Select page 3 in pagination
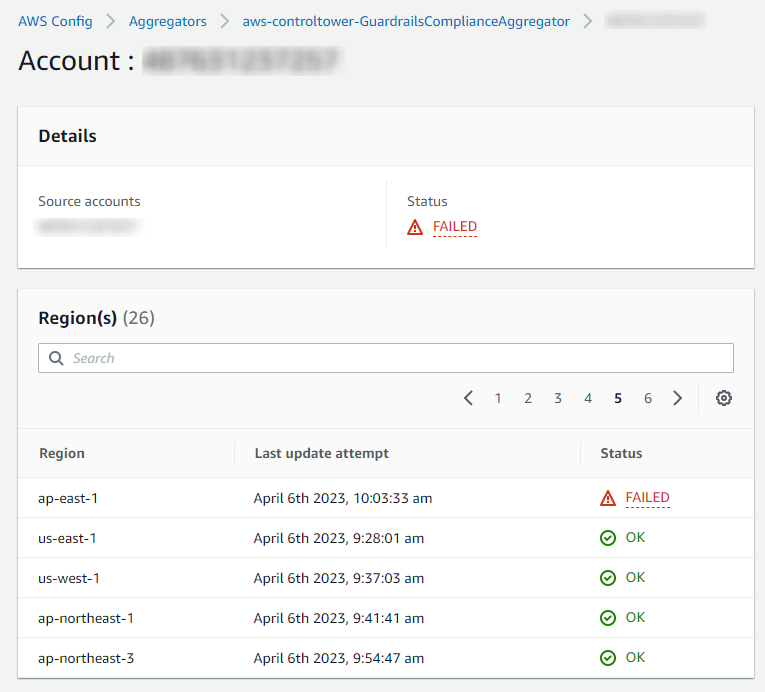 tap(558, 398)
